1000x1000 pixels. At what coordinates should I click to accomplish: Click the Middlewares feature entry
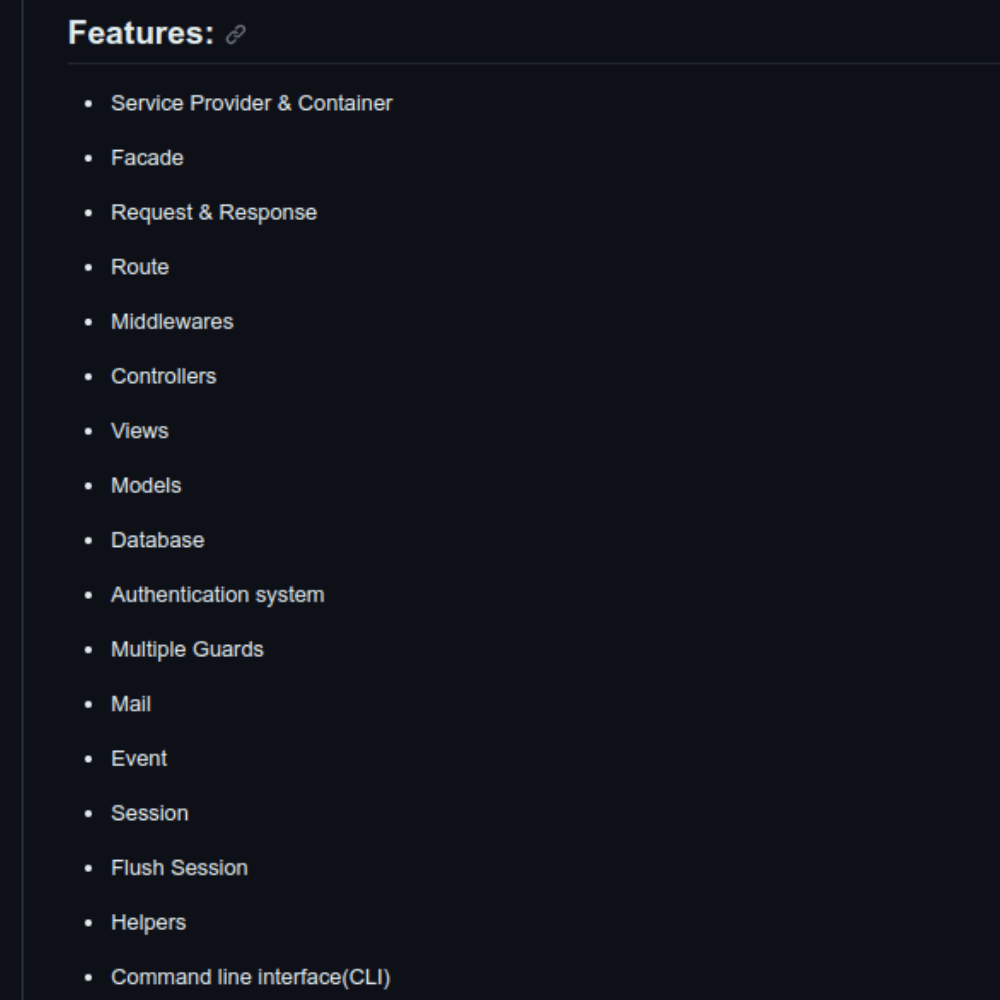[x=172, y=322]
